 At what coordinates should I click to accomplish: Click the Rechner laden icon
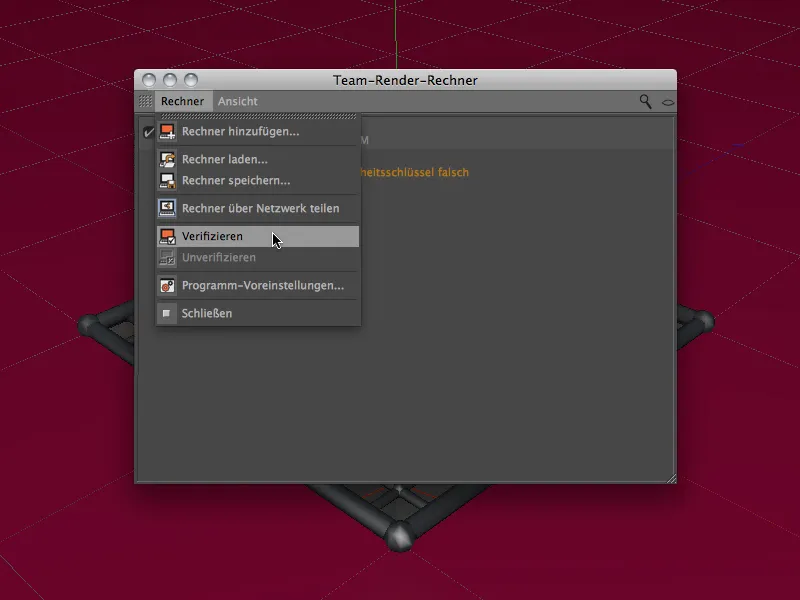click(167, 159)
